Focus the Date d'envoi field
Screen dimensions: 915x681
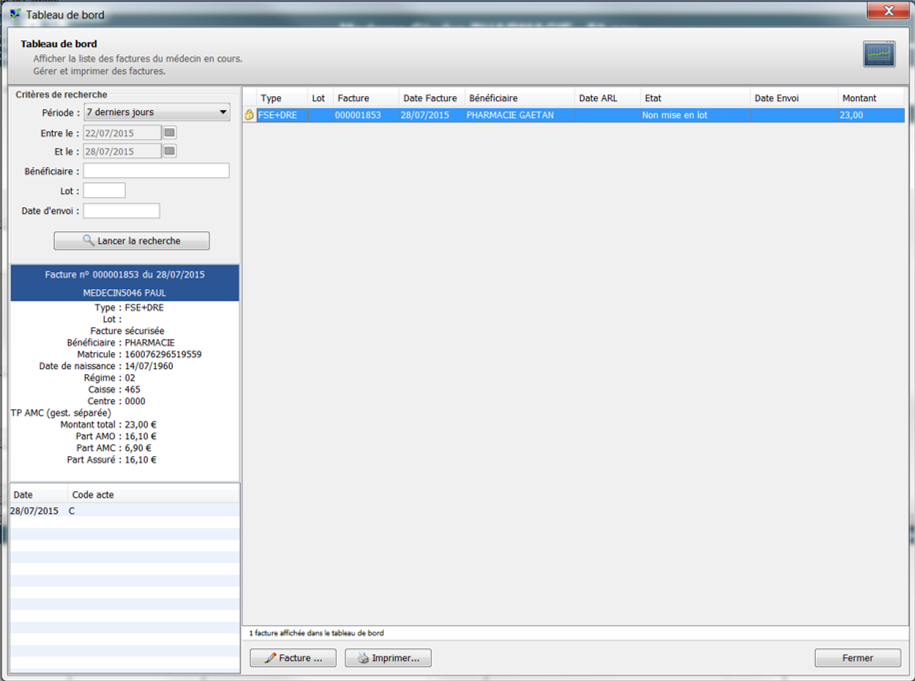tap(121, 211)
